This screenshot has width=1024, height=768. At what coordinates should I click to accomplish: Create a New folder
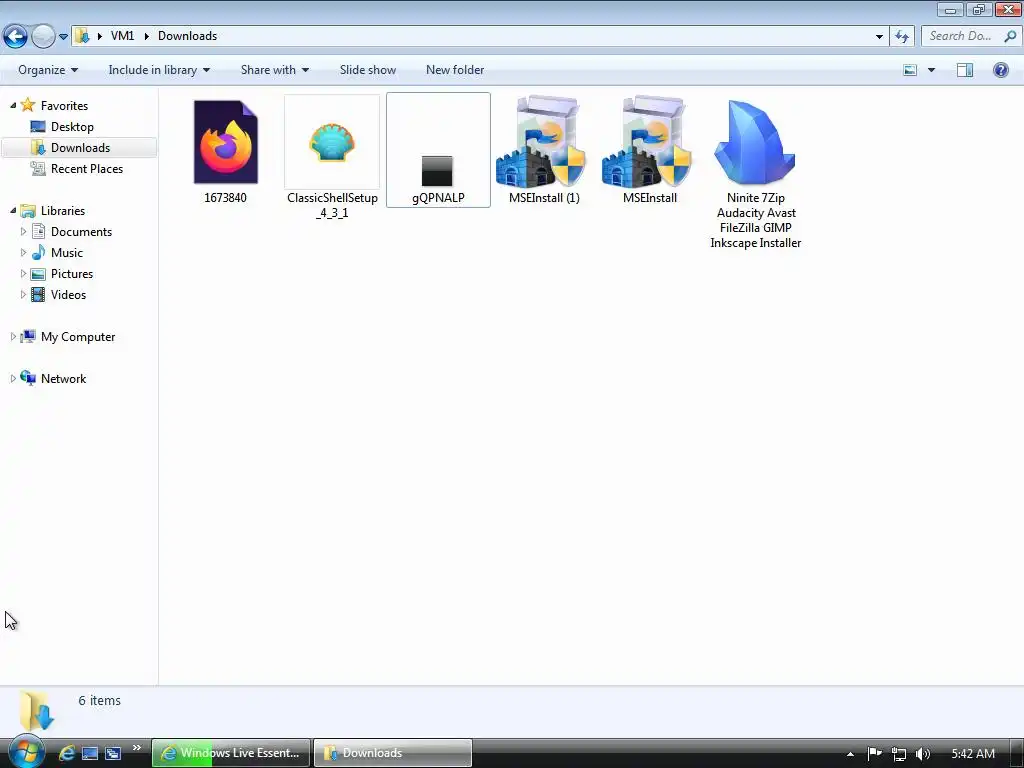click(455, 70)
